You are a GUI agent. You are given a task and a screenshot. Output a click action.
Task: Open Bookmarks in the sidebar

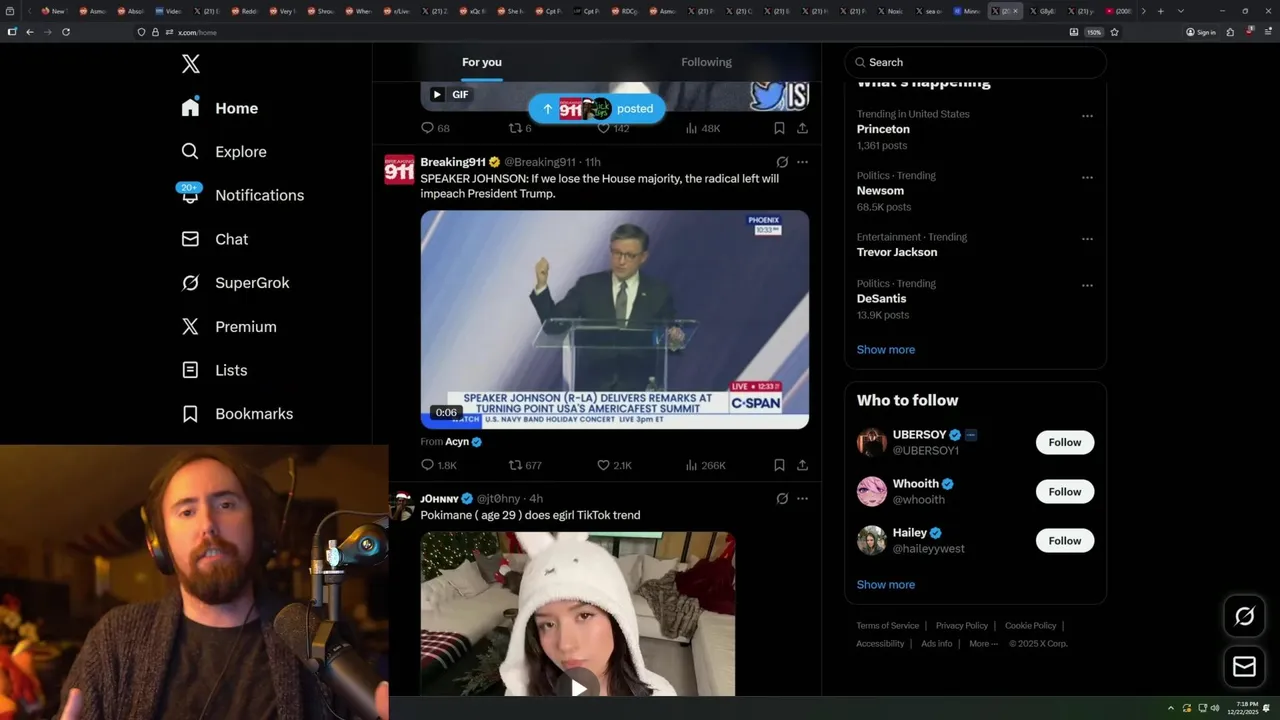(x=237, y=414)
